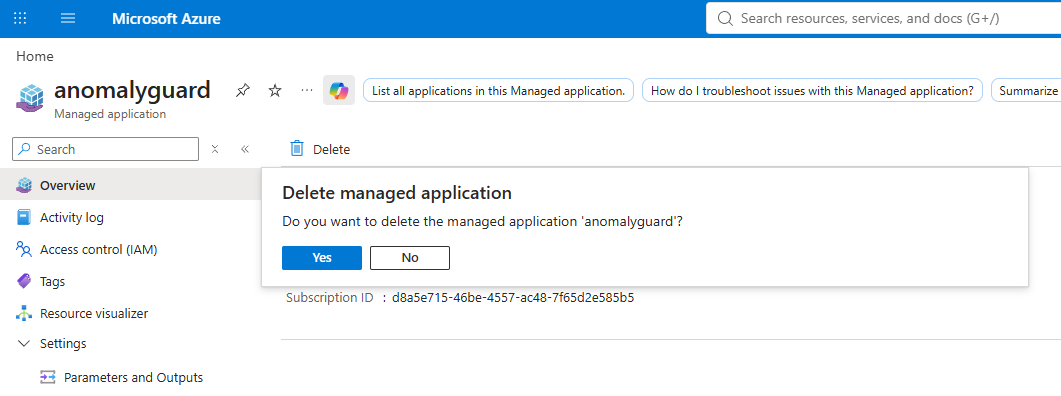The image size is (1061, 396).
Task: Click the Overview cube icon in sidebar
Action: coord(24,185)
